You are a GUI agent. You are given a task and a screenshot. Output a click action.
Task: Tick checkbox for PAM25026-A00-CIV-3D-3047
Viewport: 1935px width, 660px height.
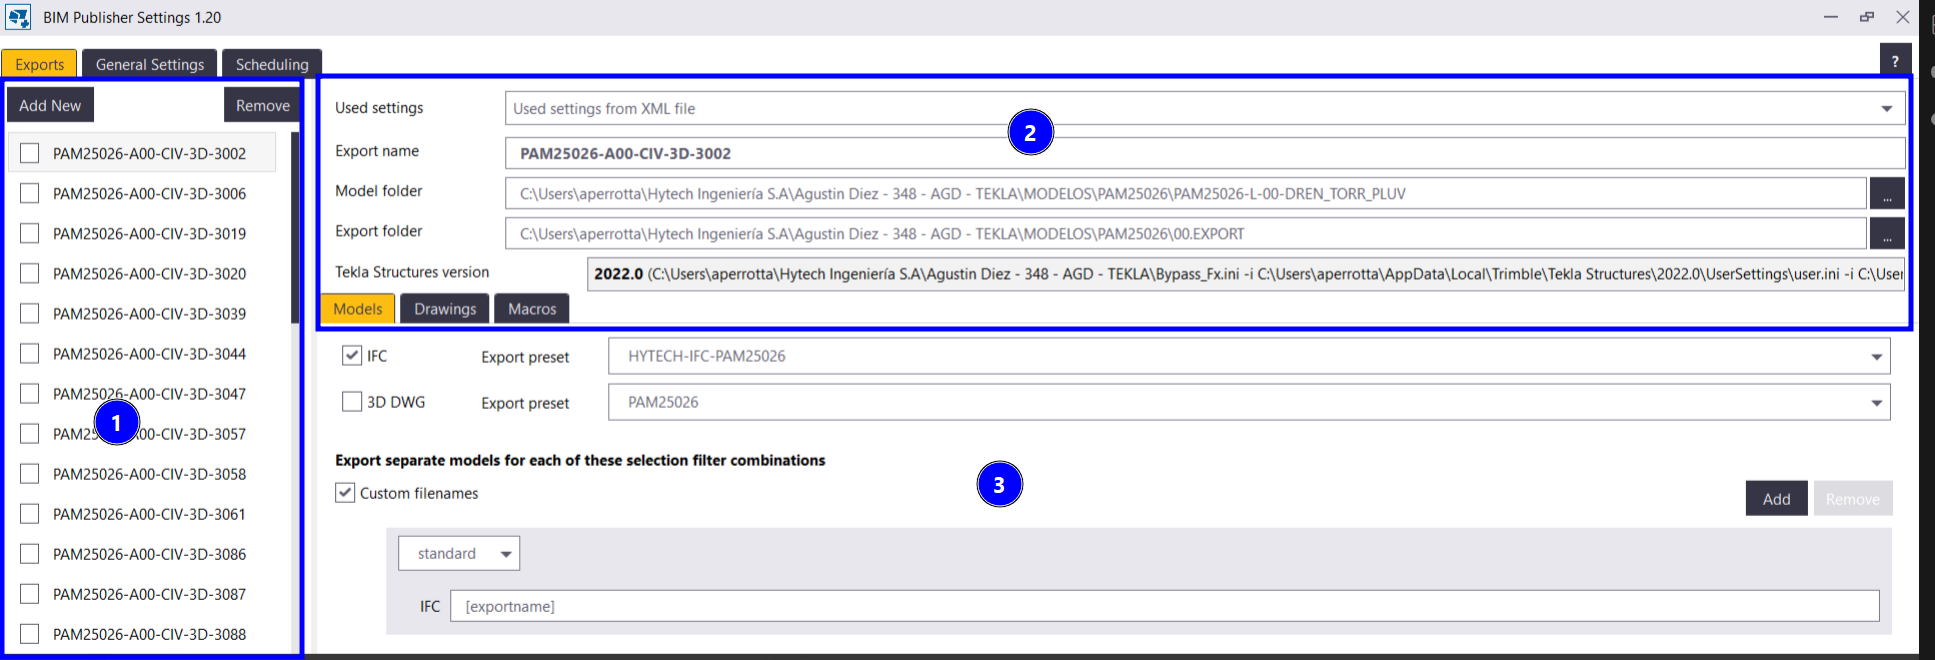coord(30,393)
